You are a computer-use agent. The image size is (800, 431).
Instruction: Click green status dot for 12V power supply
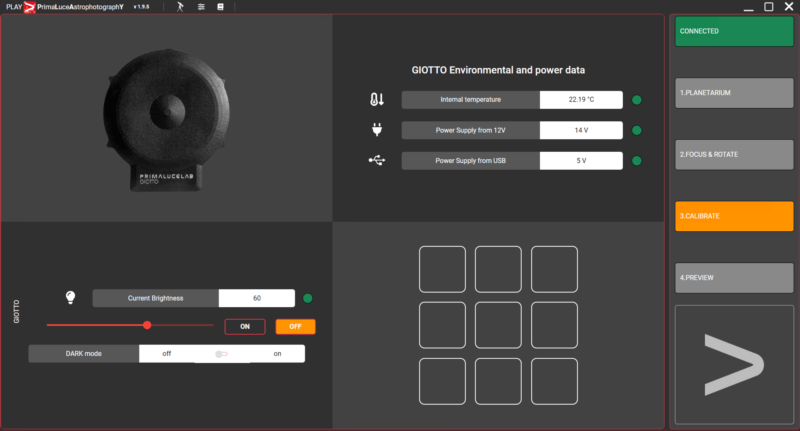(637, 131)
